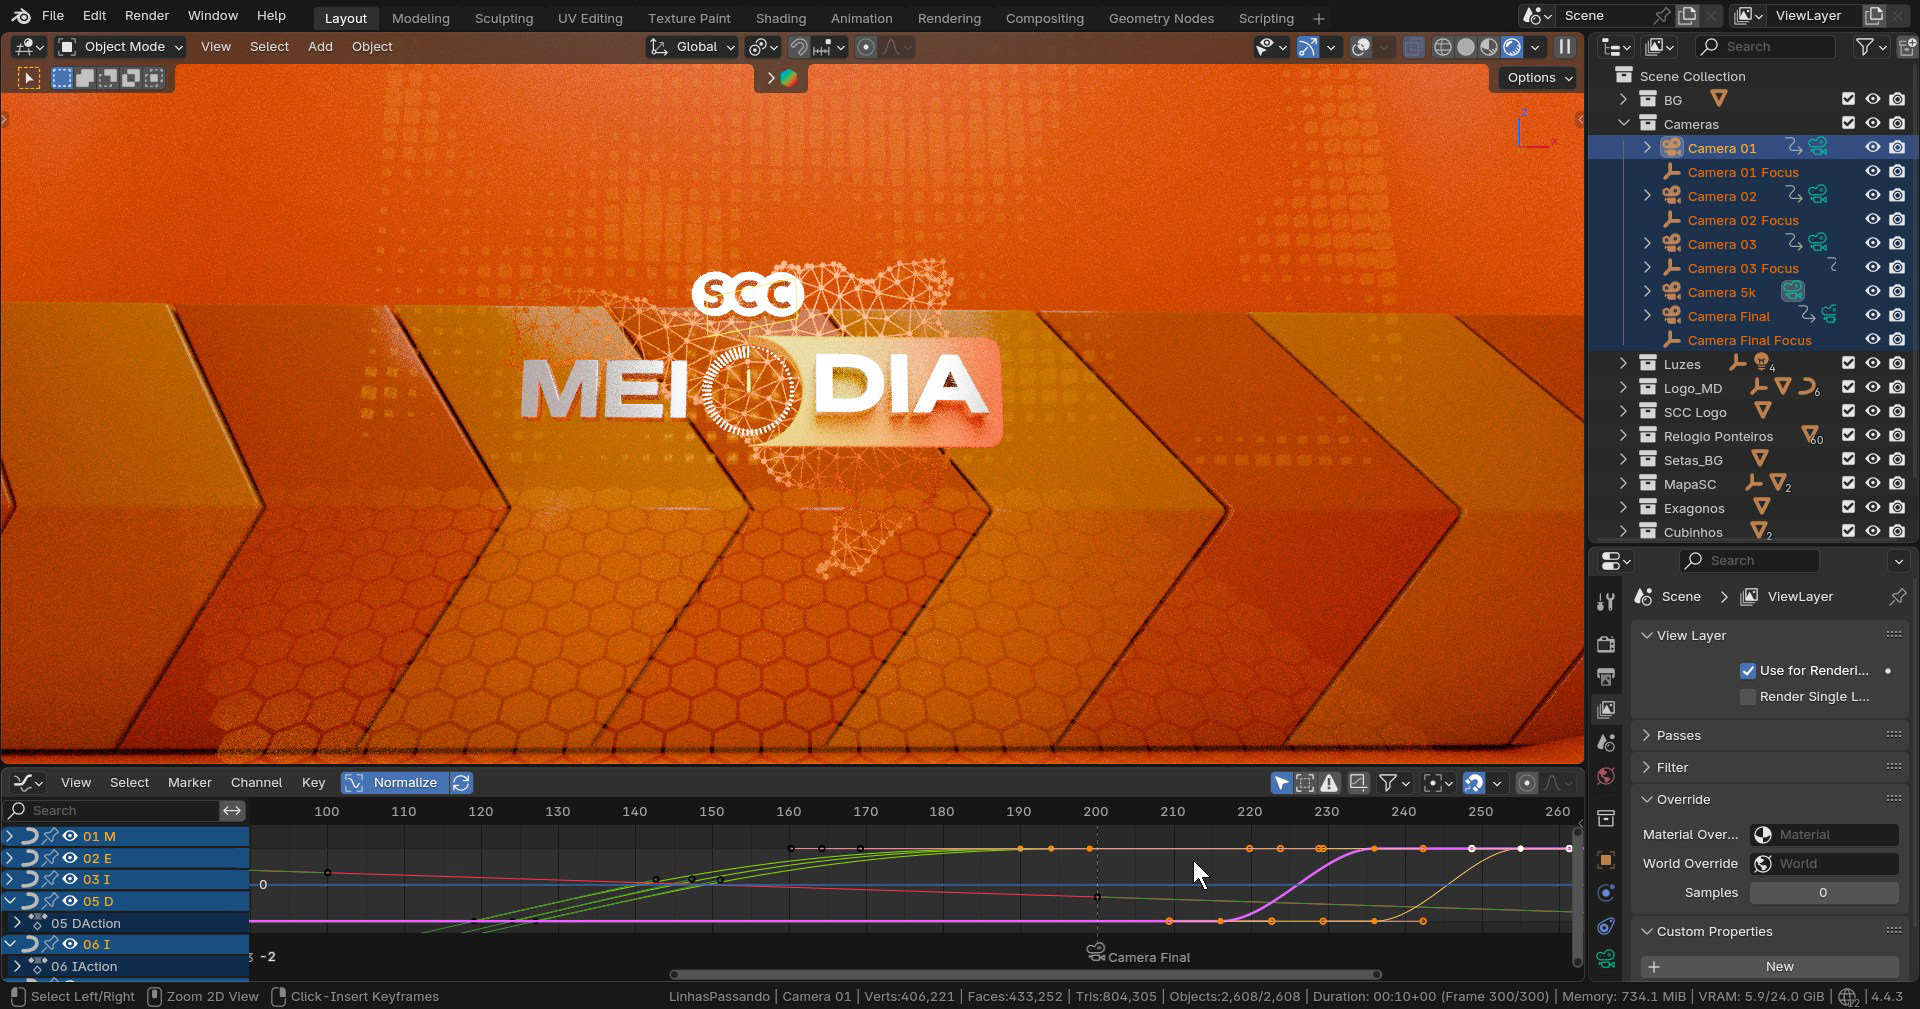Click the Material Override selector field
The image size is (1920, 1009).
1824,835
